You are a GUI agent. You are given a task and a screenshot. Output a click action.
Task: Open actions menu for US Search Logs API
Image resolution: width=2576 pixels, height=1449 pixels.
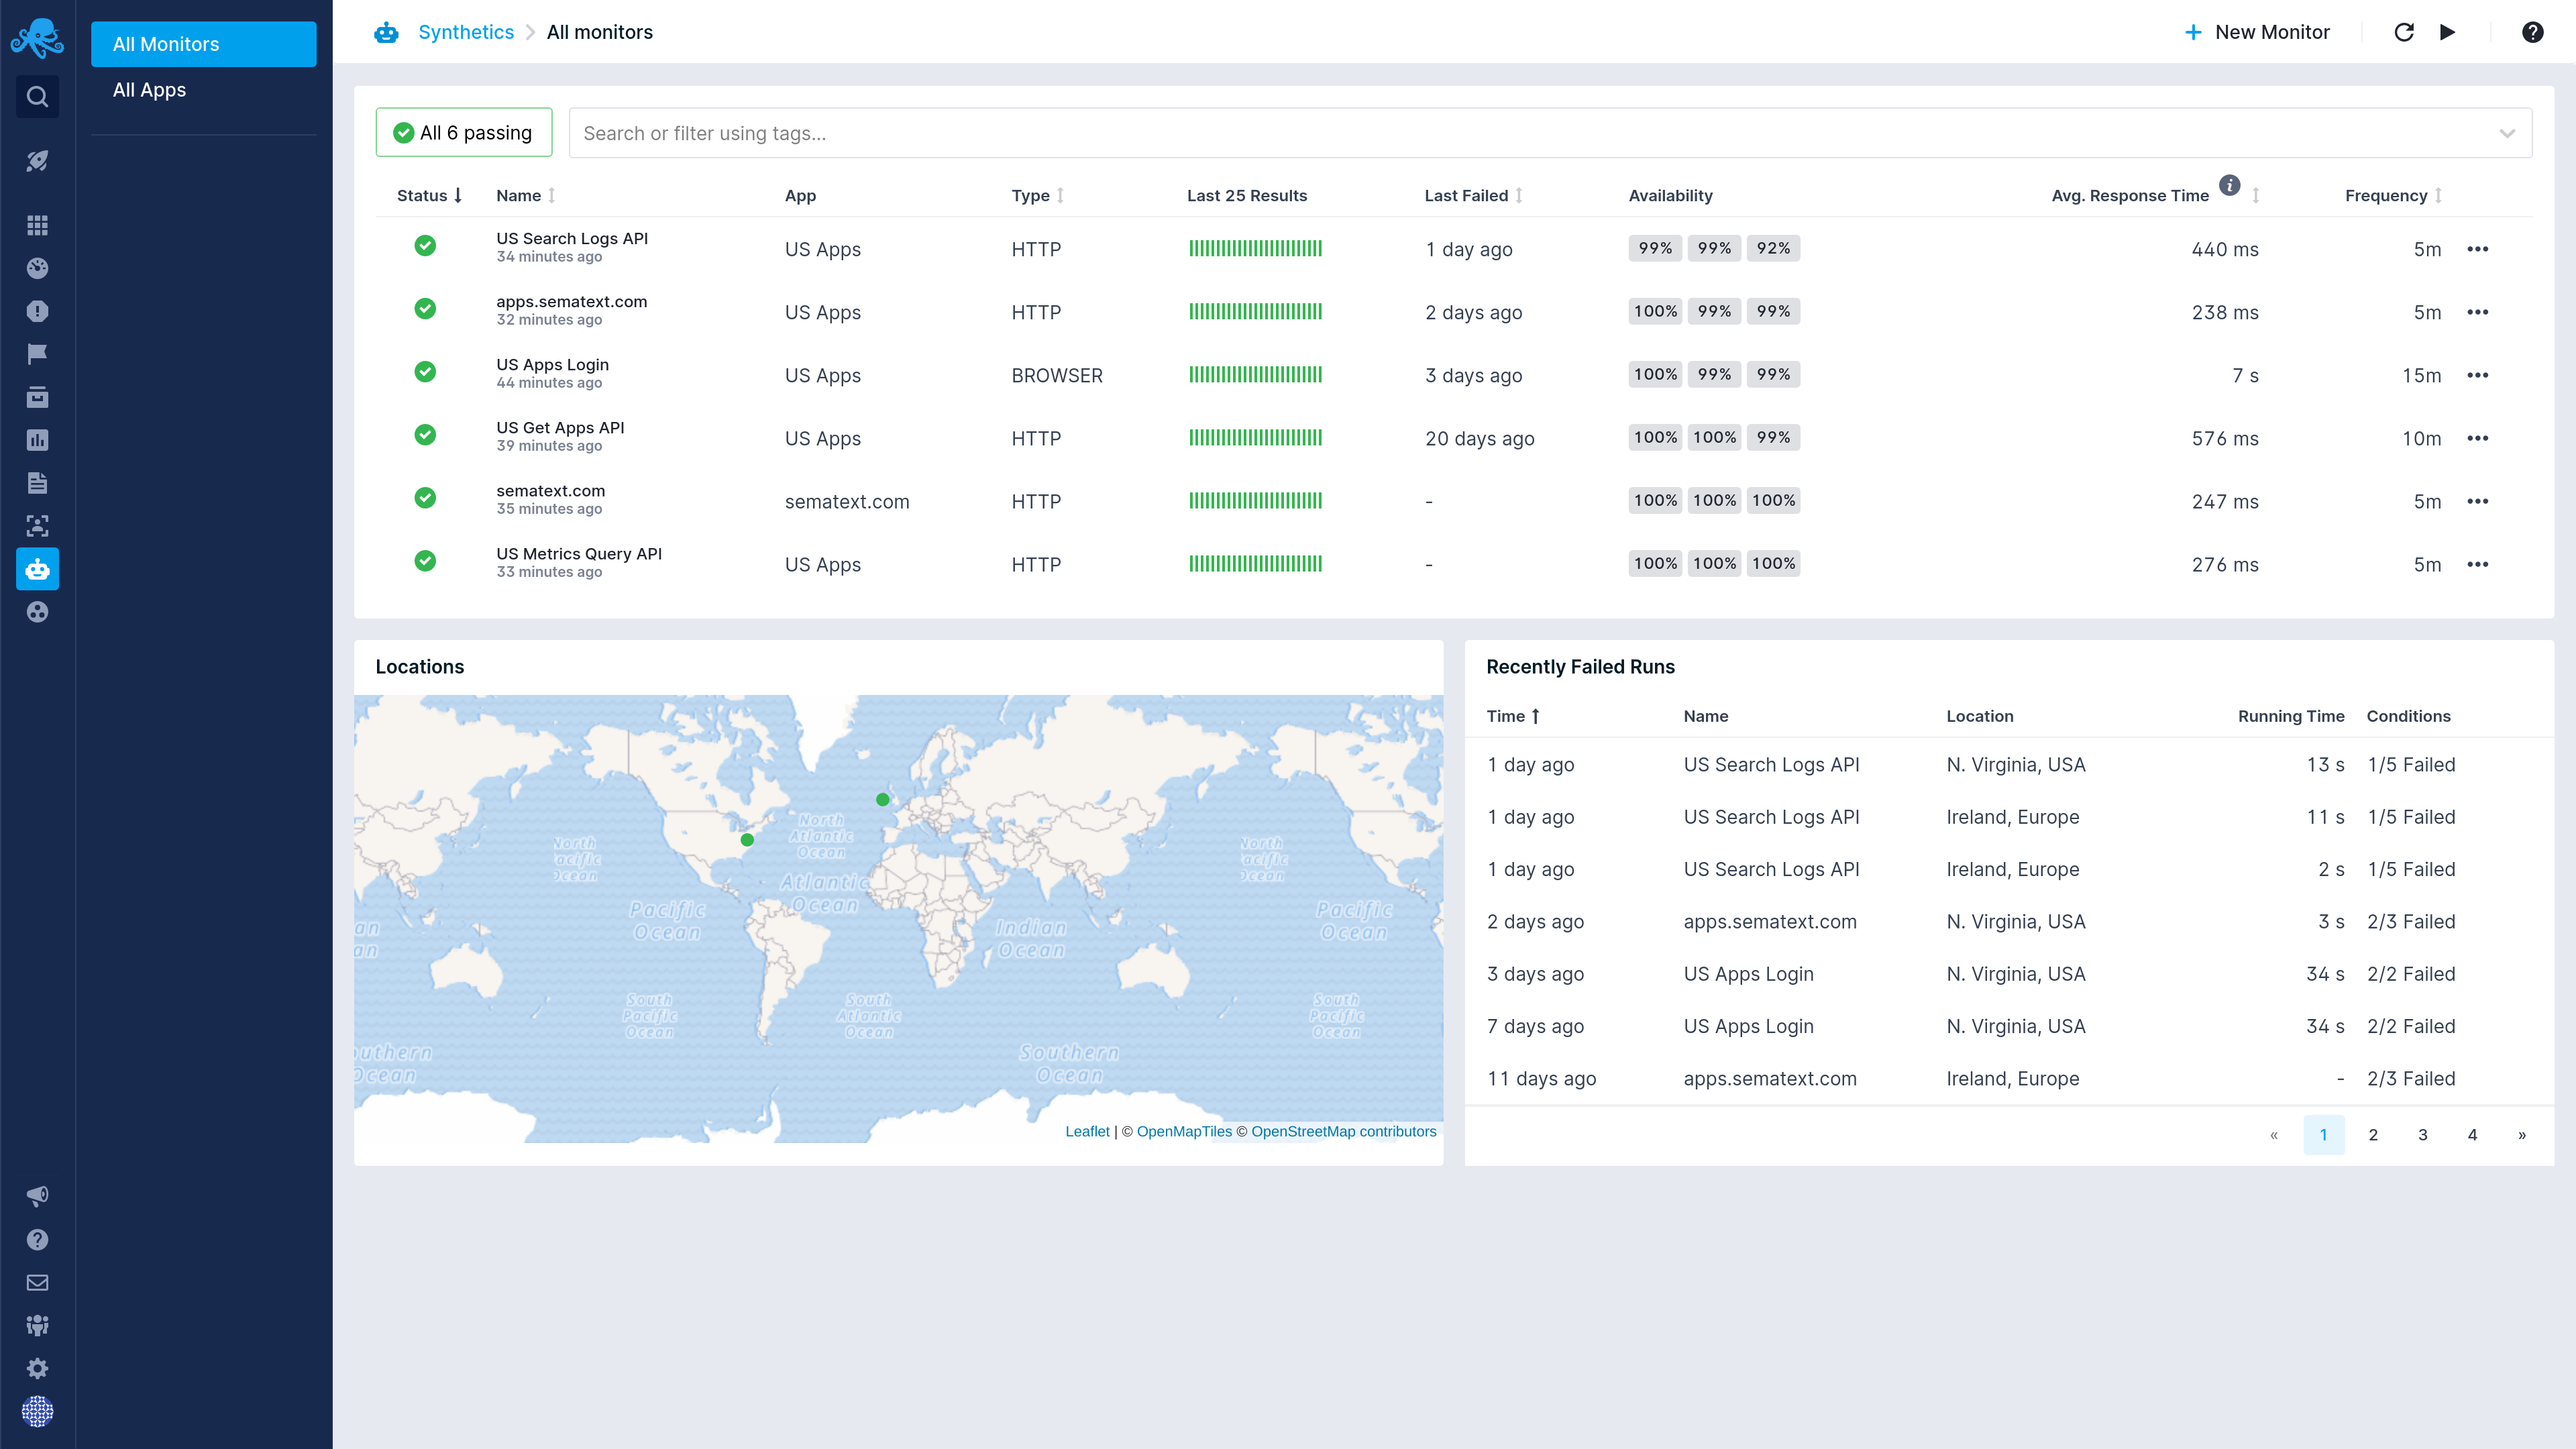pos(2477,249)
